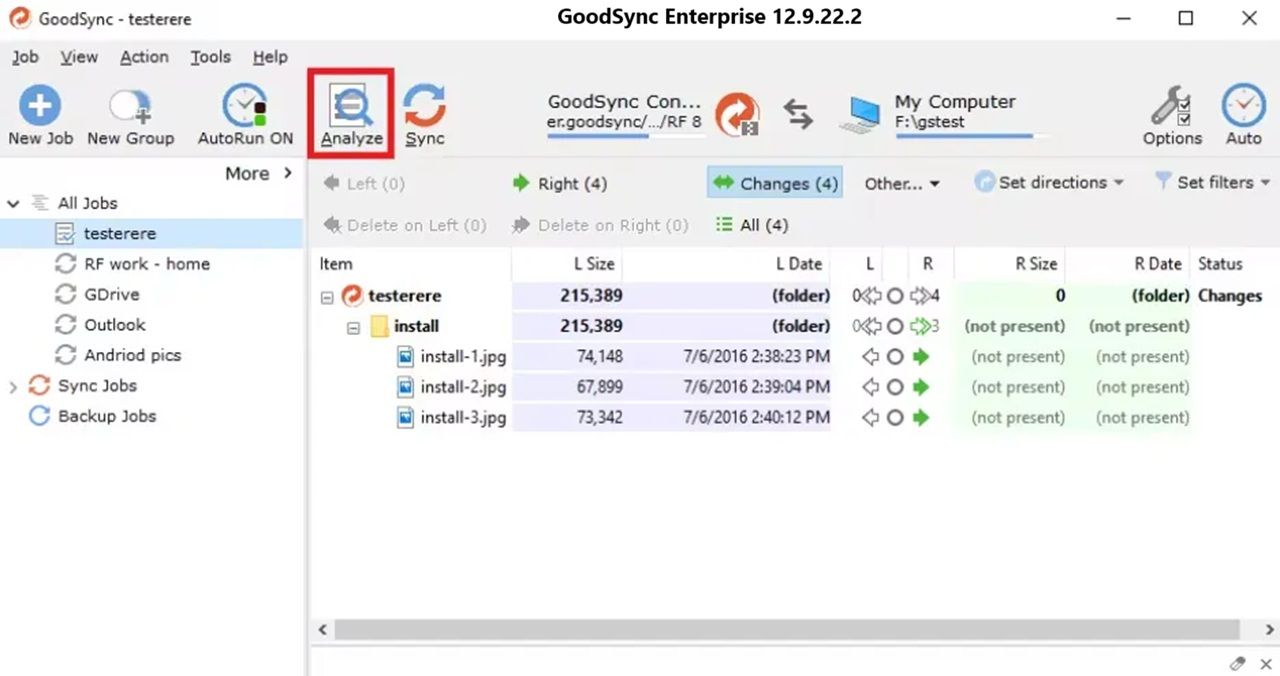Select the Outlook job

click(x=114, y=325)
